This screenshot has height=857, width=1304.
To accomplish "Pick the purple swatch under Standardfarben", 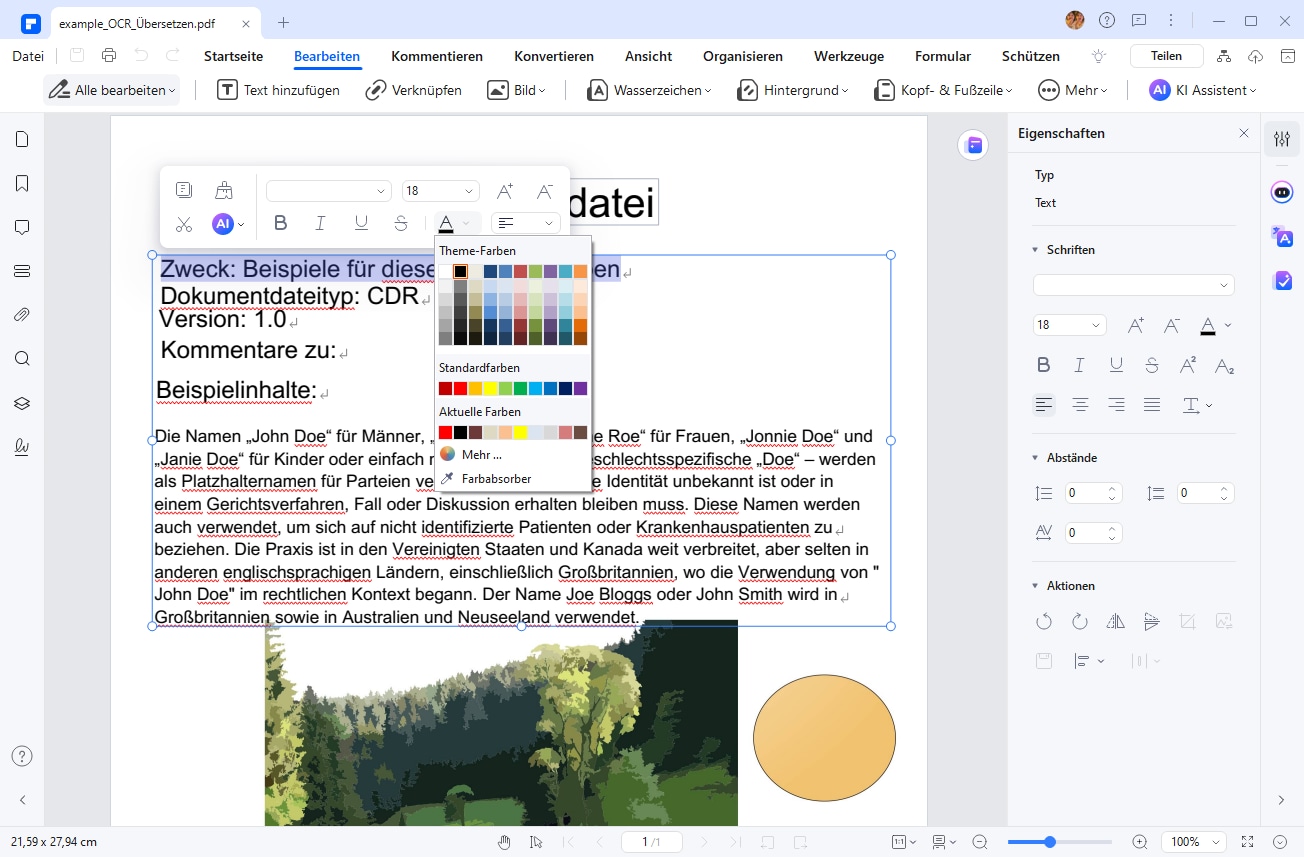I will coord(581,388).
